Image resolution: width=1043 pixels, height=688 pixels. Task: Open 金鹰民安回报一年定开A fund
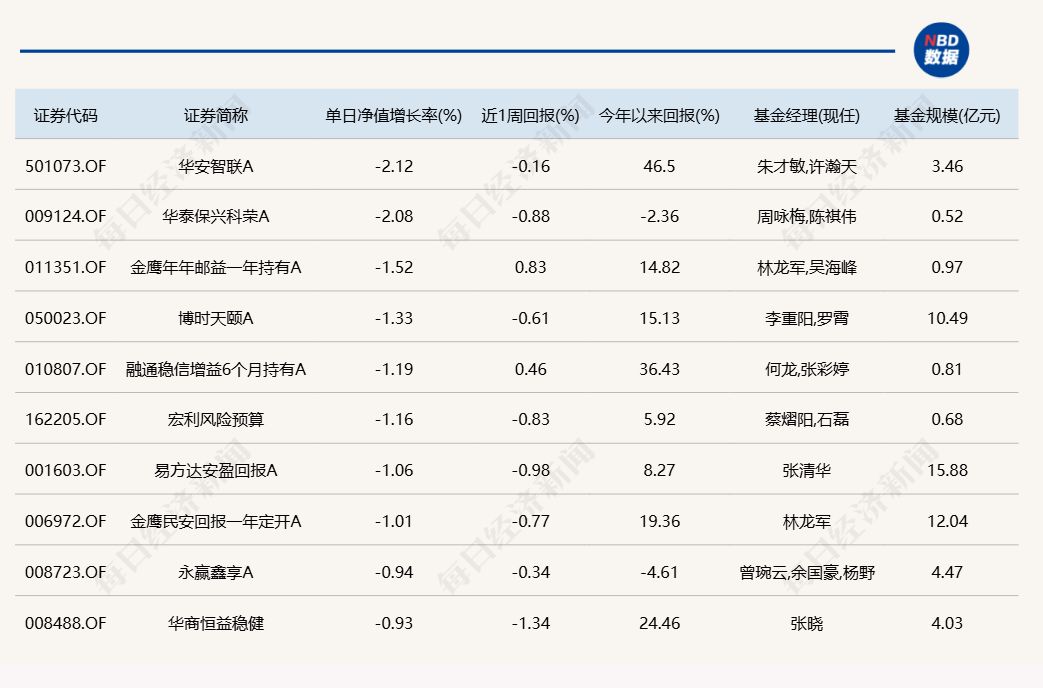tap(216, 521)
